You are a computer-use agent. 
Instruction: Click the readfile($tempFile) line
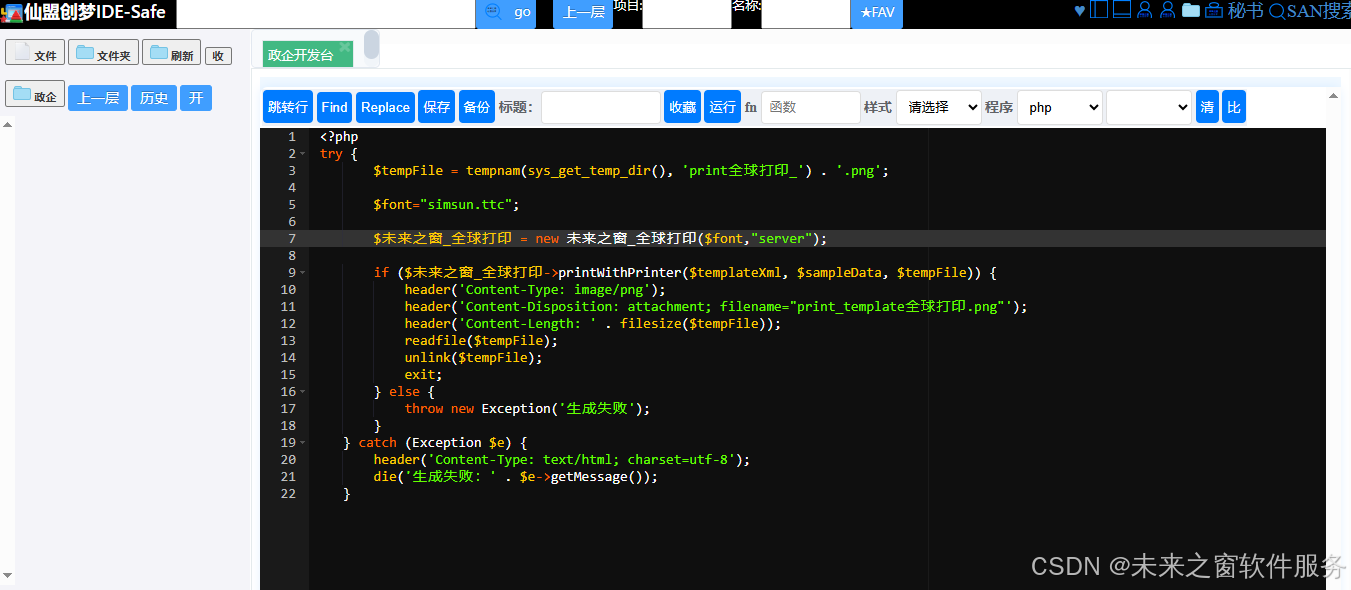(481, 341)
